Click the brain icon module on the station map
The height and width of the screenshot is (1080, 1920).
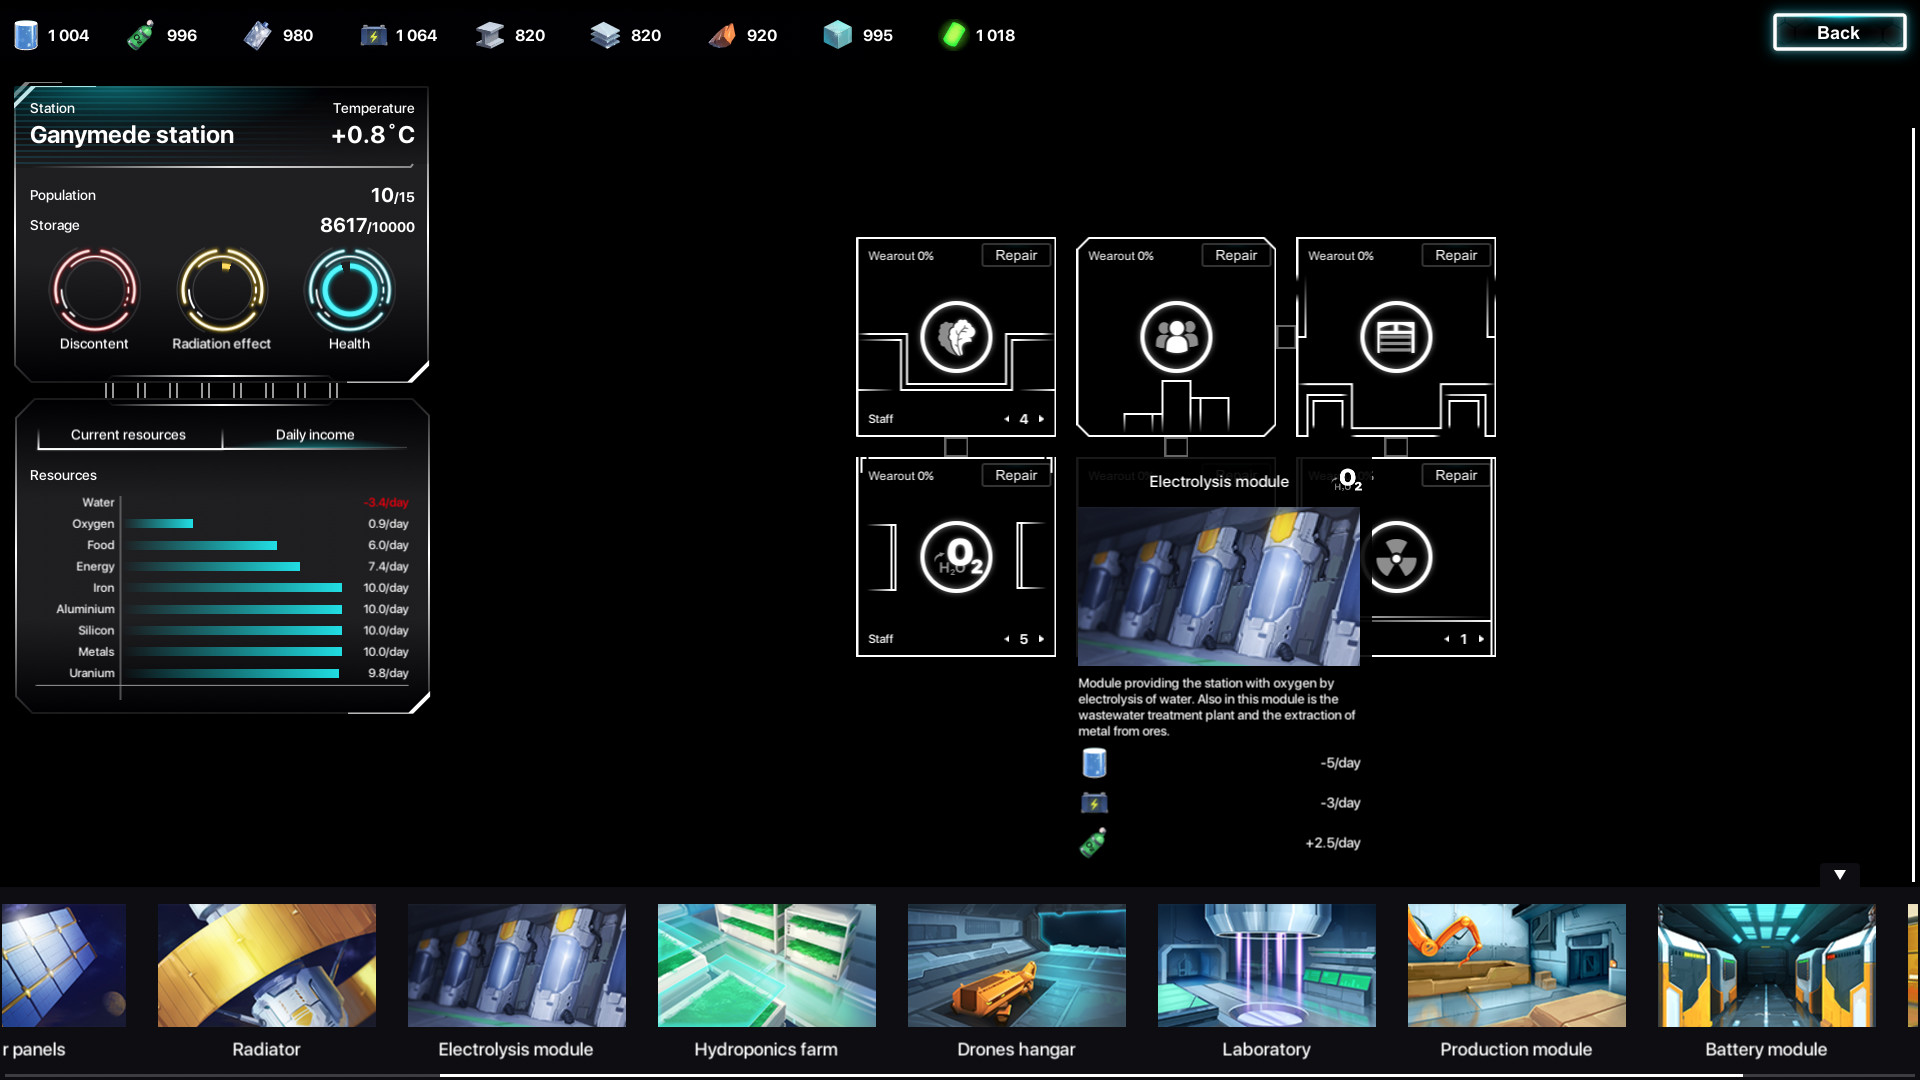click(956, 338)
